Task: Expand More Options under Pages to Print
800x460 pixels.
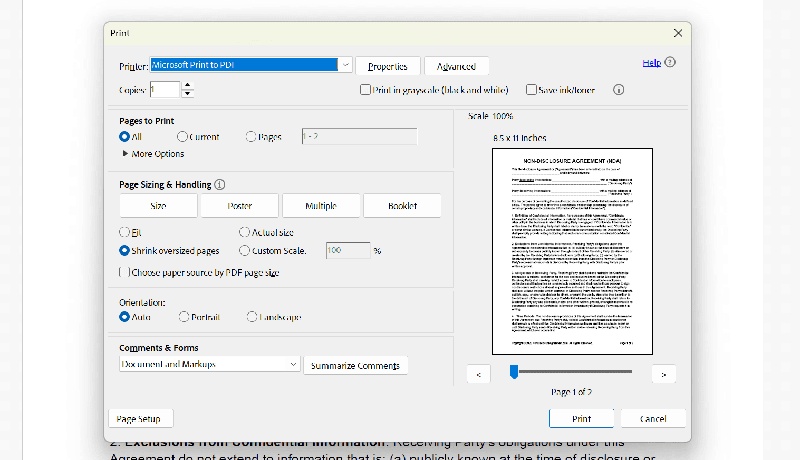Action: tap(153, 154)
